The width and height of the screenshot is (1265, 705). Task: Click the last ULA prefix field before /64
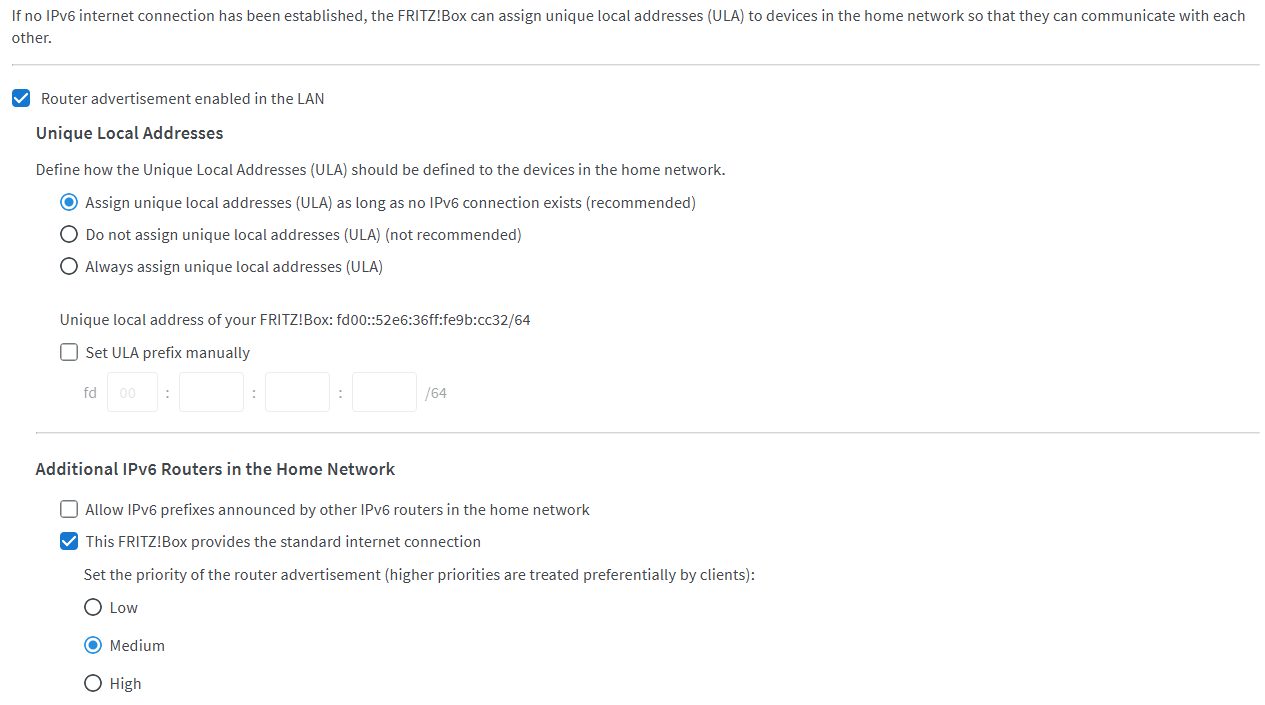coord(384,393)
